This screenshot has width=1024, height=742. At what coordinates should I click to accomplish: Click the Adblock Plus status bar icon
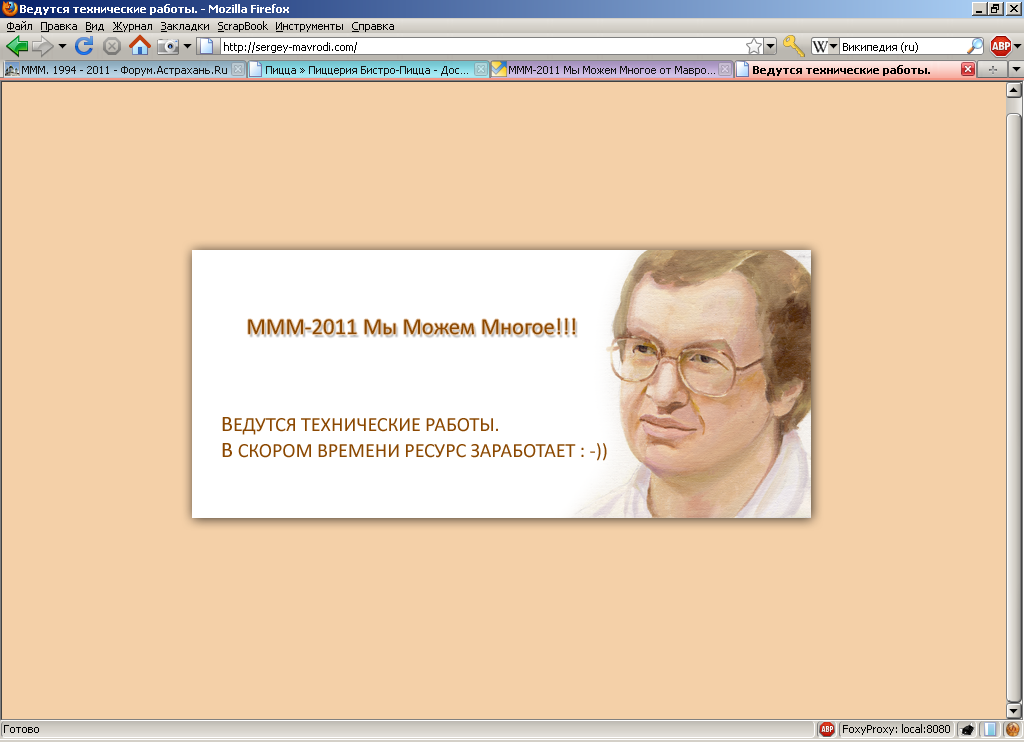(x=827, y=729)
